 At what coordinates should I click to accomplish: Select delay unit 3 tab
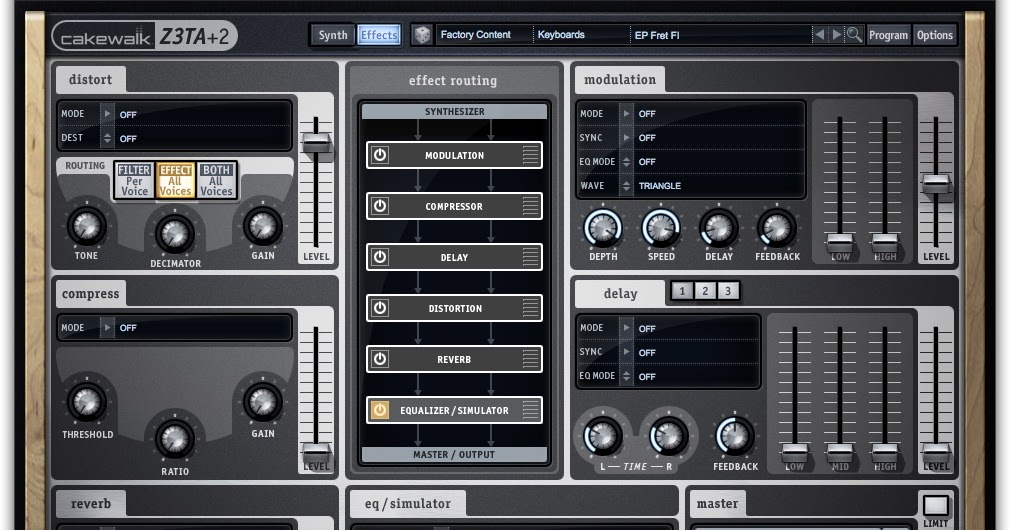coord(728,291)
